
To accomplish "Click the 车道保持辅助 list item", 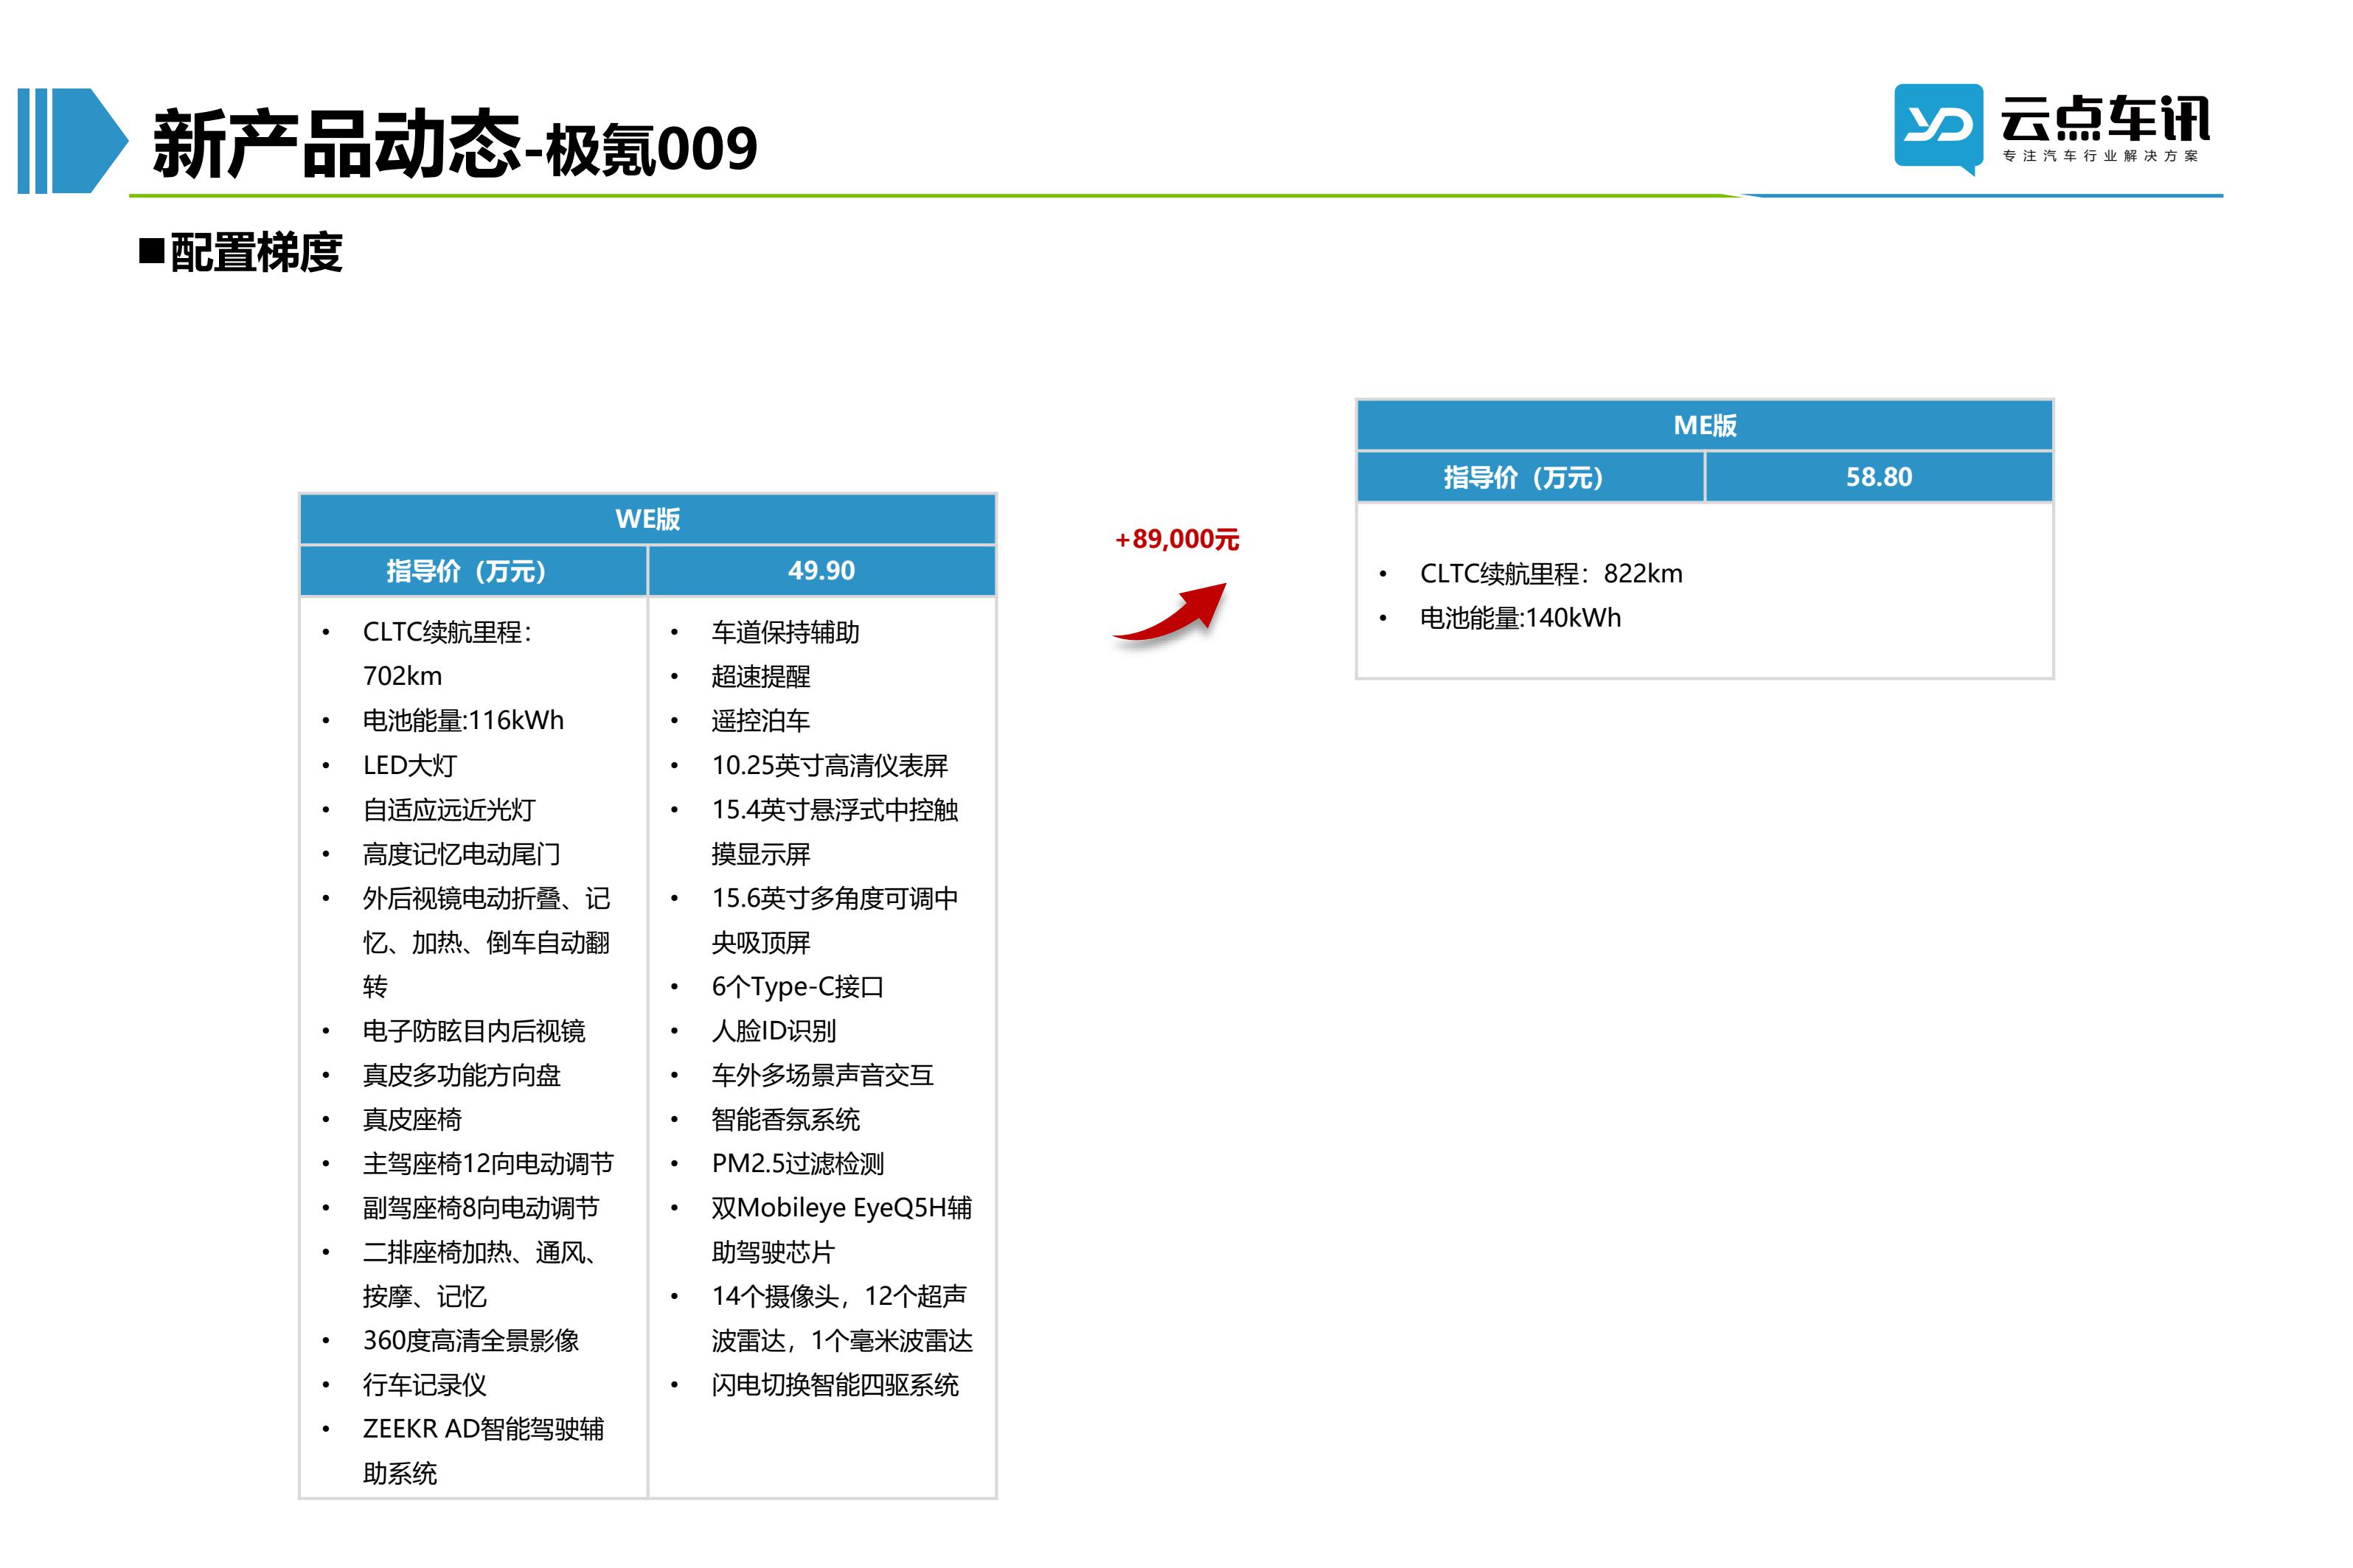I will 785,632.
